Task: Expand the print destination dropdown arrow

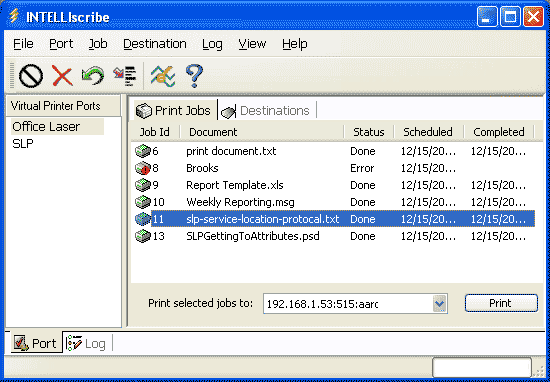Action: (x=440, y=303)
